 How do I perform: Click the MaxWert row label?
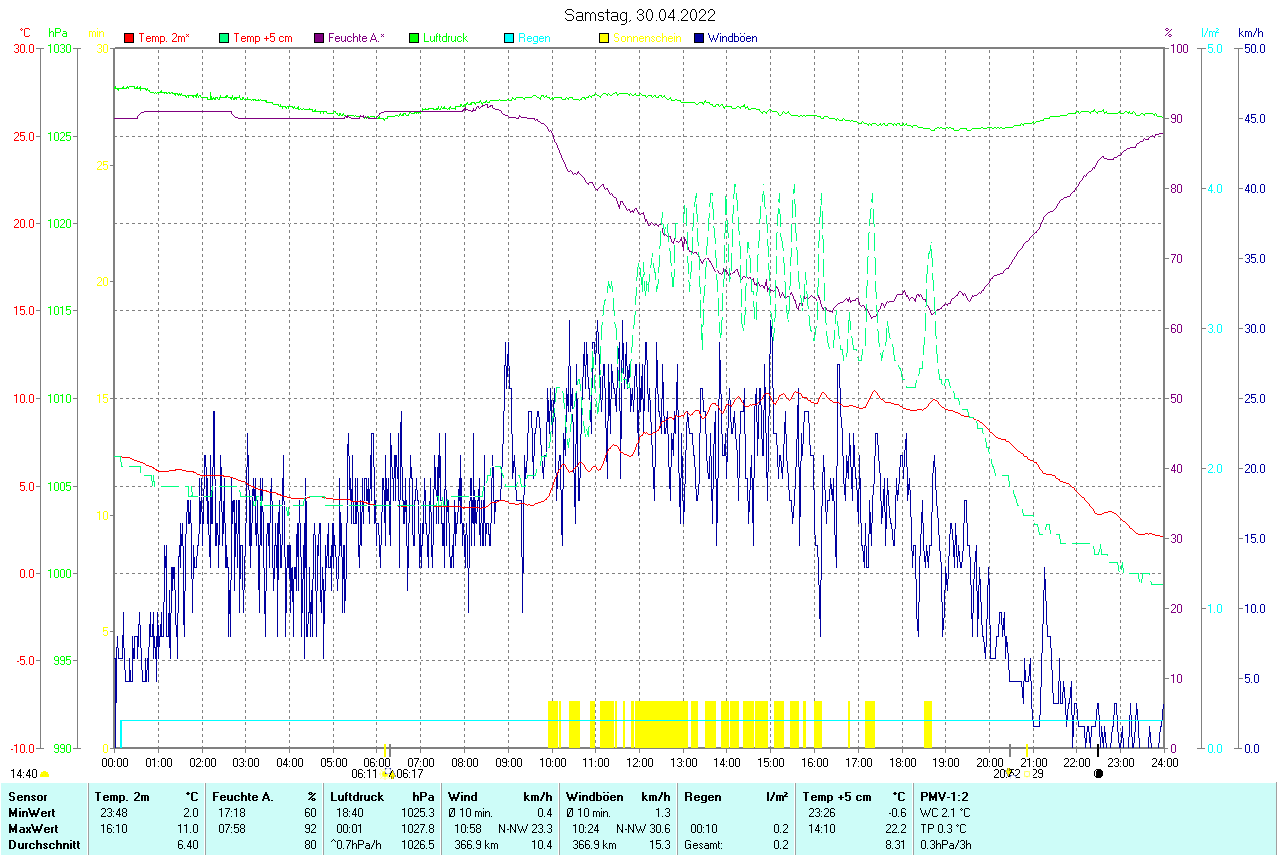33,829
